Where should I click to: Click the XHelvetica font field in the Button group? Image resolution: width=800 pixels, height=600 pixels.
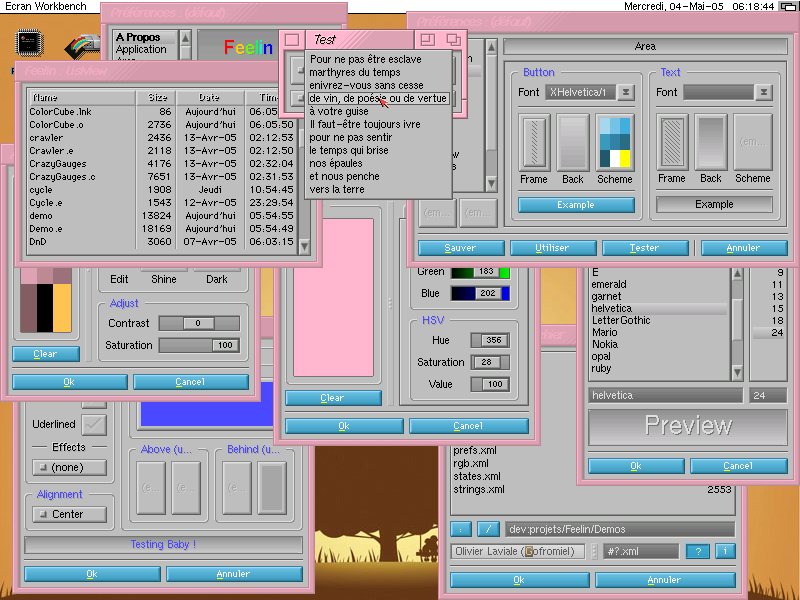[x=581, y=92]
